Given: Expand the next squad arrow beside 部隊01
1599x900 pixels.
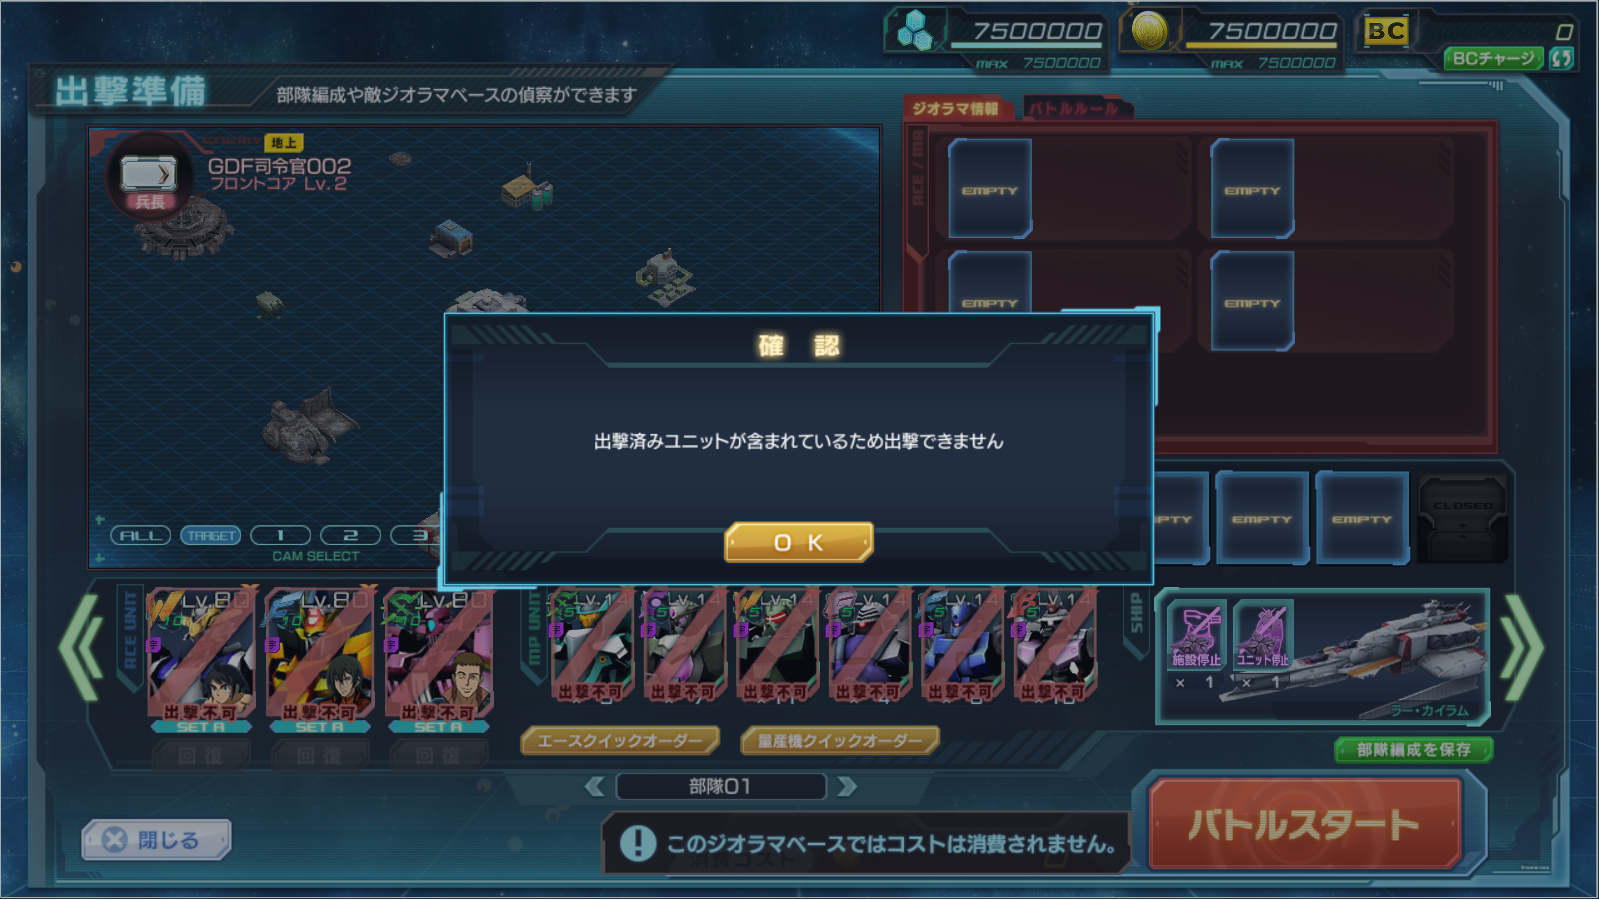Looking at the screenshot, I should tap(847, 787).
